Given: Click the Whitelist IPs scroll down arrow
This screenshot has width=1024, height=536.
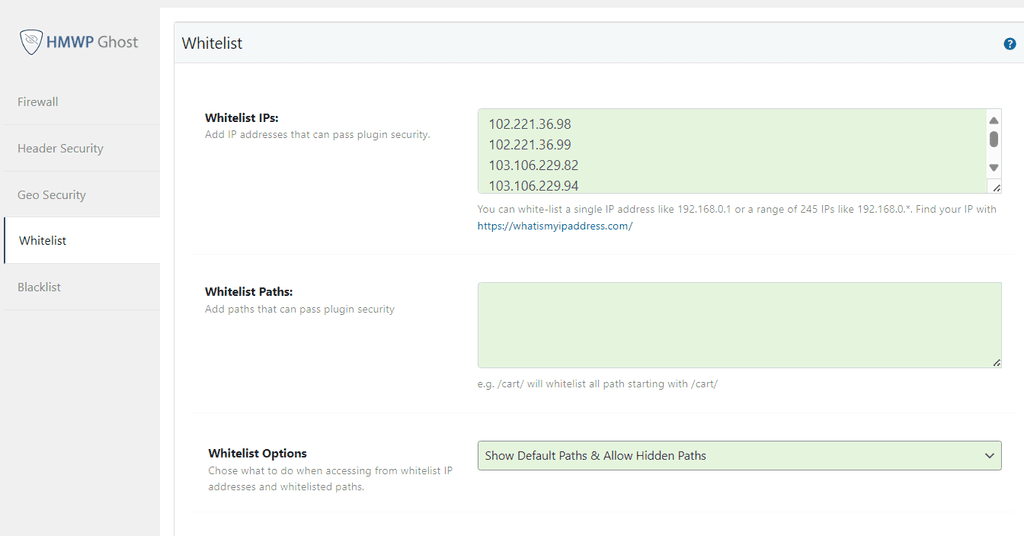Looking at the screenshot, I should 994,168.
